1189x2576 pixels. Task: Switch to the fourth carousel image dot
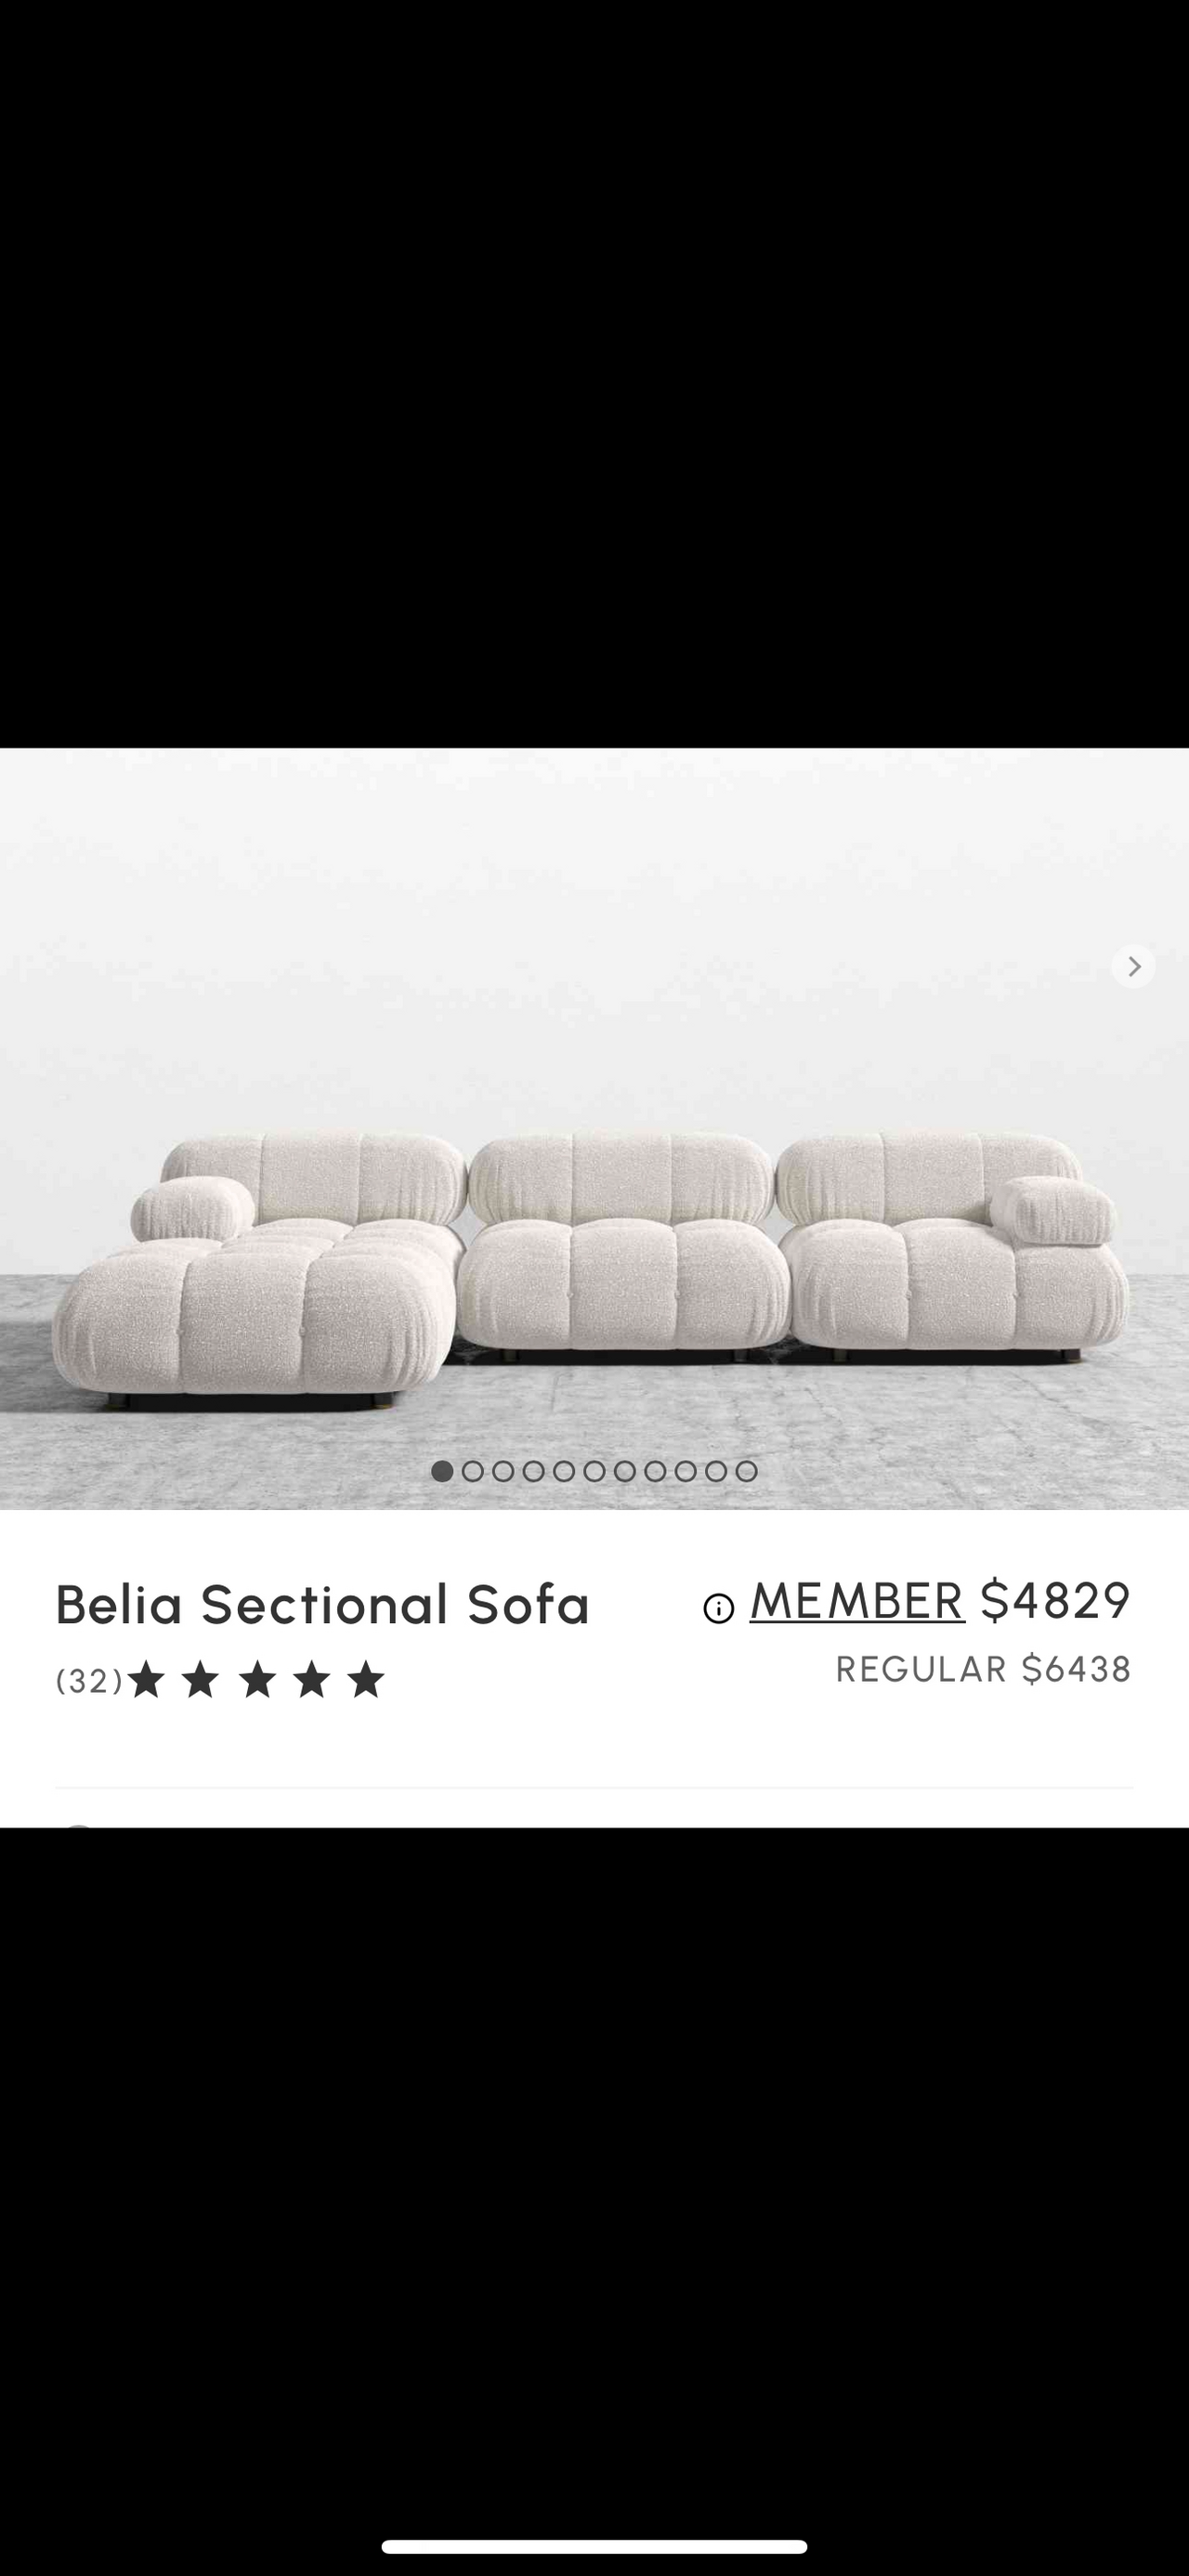coord(533,1471)
